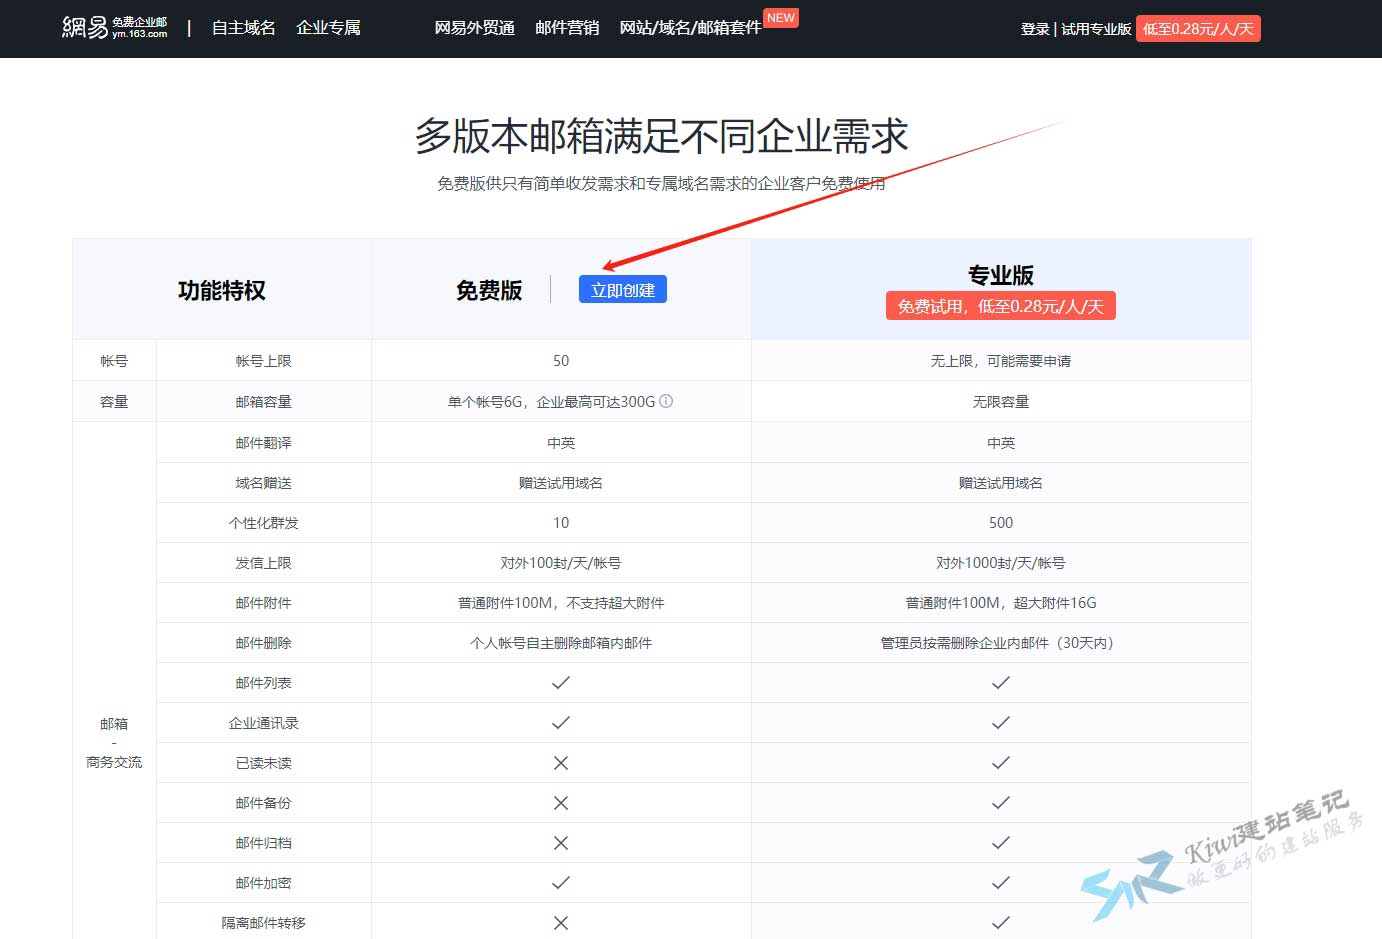The image size is (1382, 939).
Task: Click the 已读未读 feature label
Action: pos(264,763)
